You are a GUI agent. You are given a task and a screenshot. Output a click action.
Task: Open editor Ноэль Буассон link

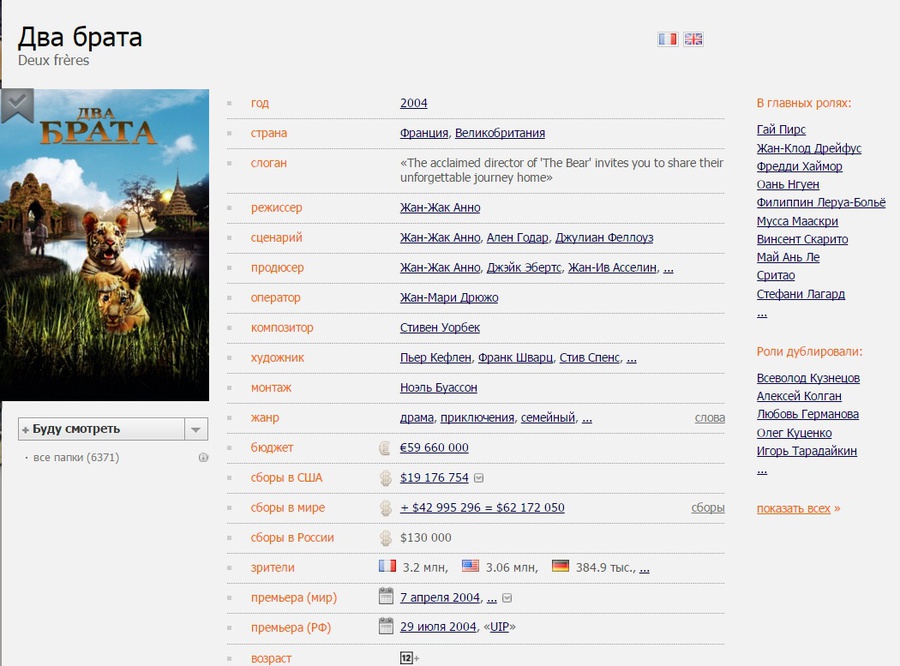[439, 388]
